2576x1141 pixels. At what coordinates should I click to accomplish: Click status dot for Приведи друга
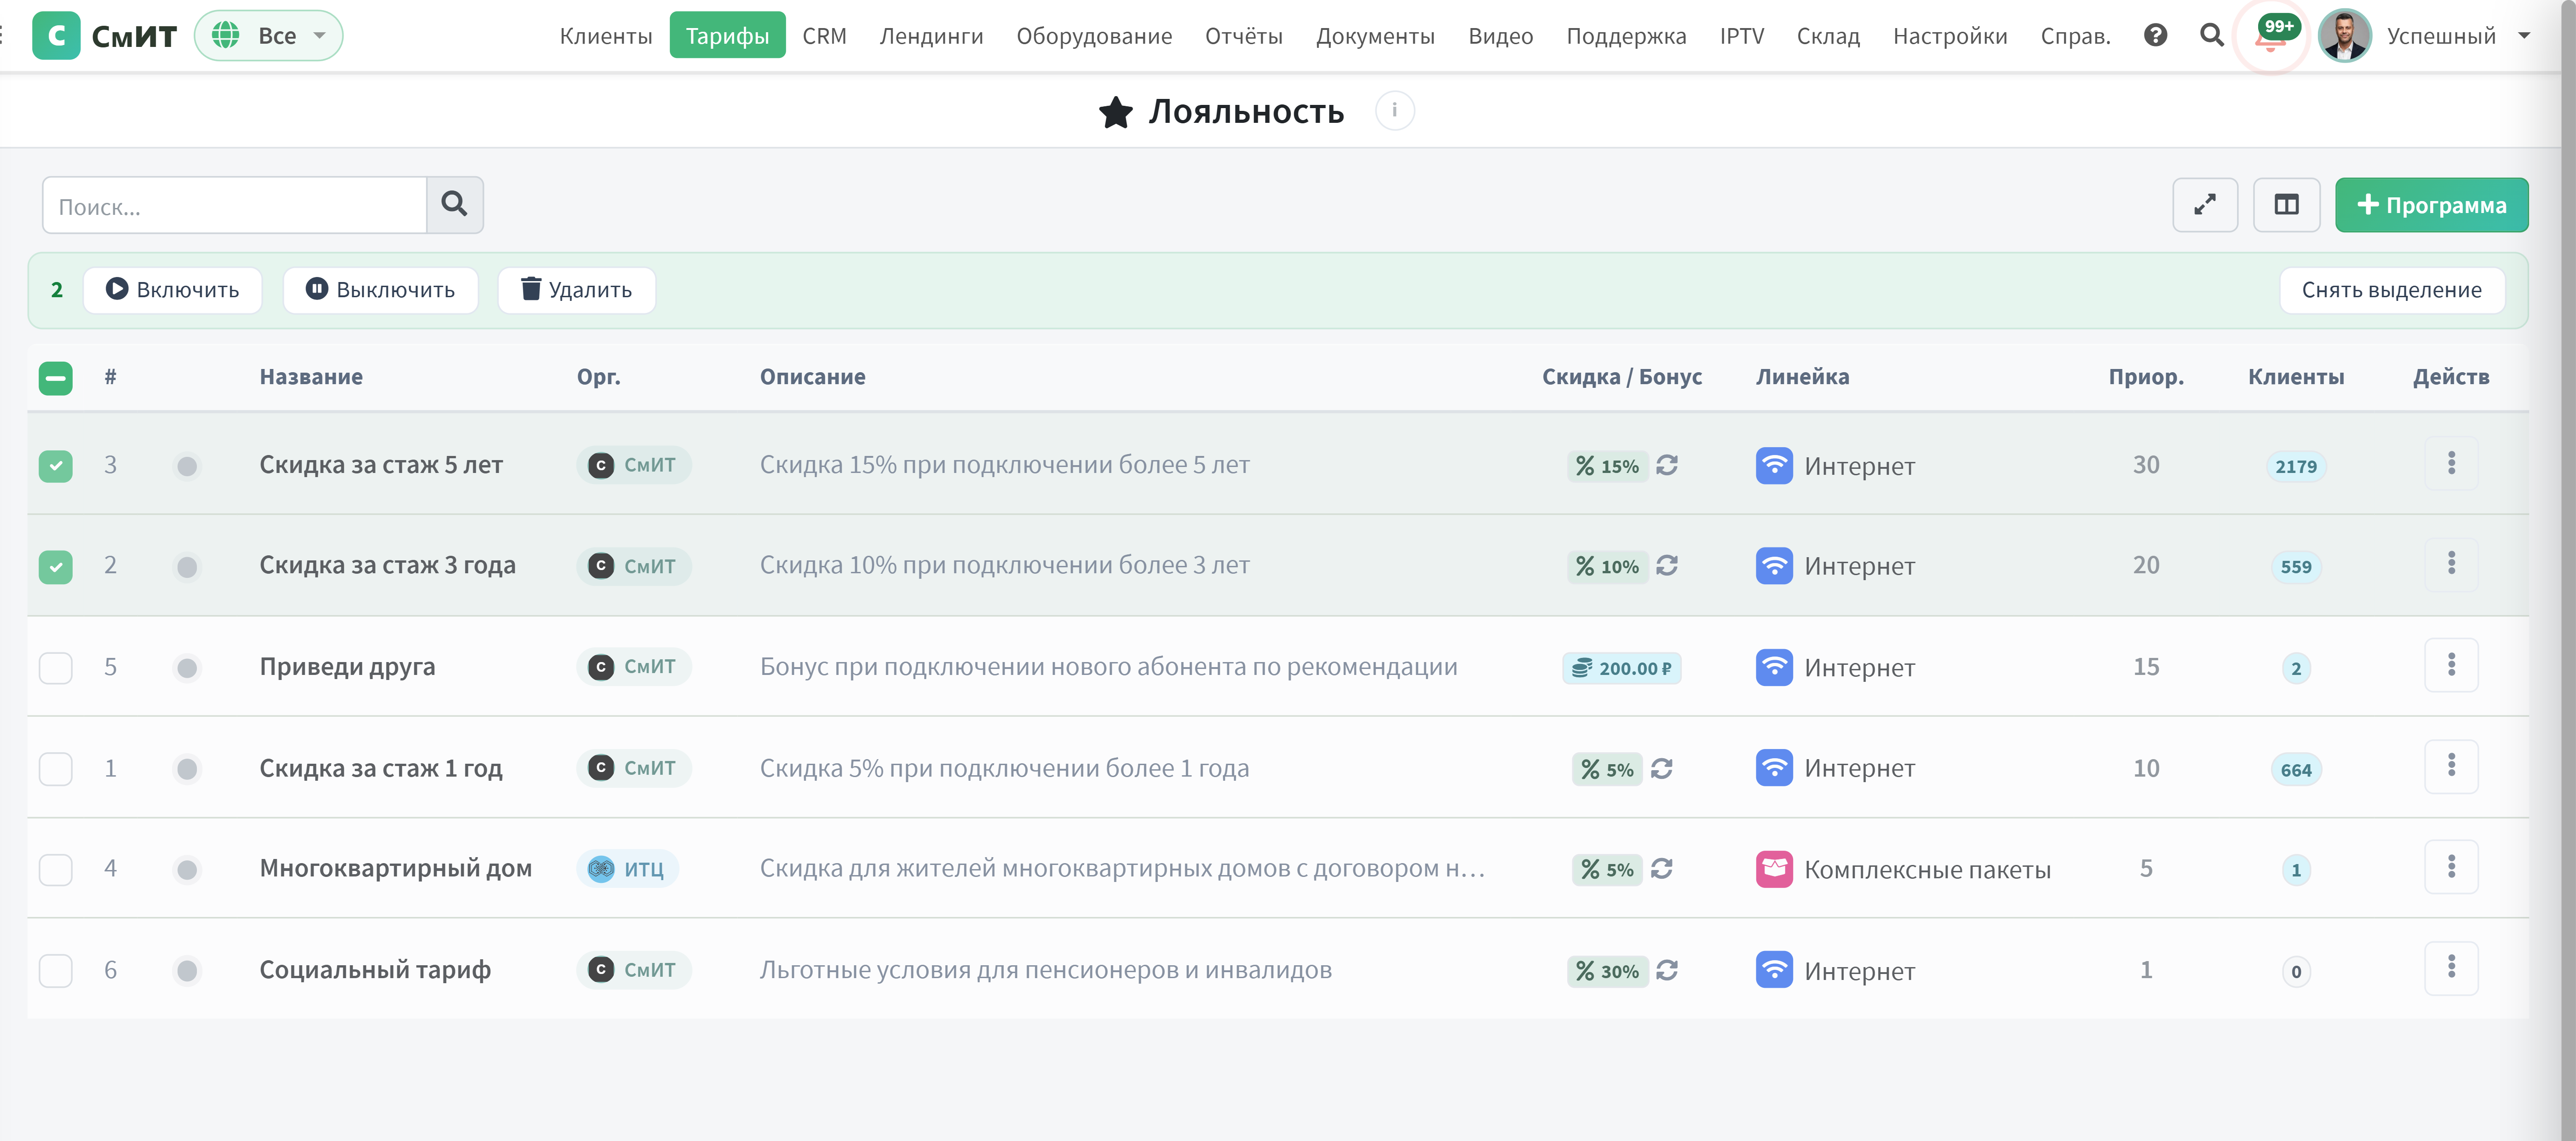click(x=187, y=668)
